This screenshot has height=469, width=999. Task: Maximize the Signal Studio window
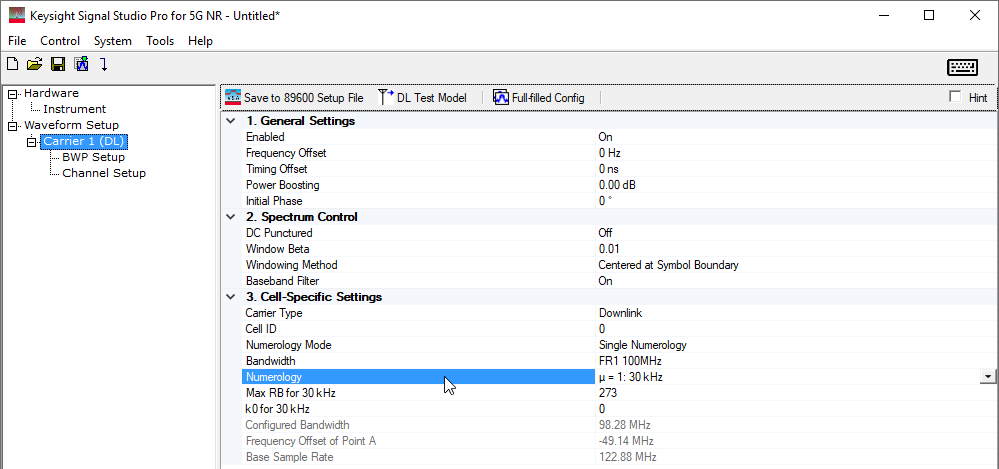pos(929,15)
